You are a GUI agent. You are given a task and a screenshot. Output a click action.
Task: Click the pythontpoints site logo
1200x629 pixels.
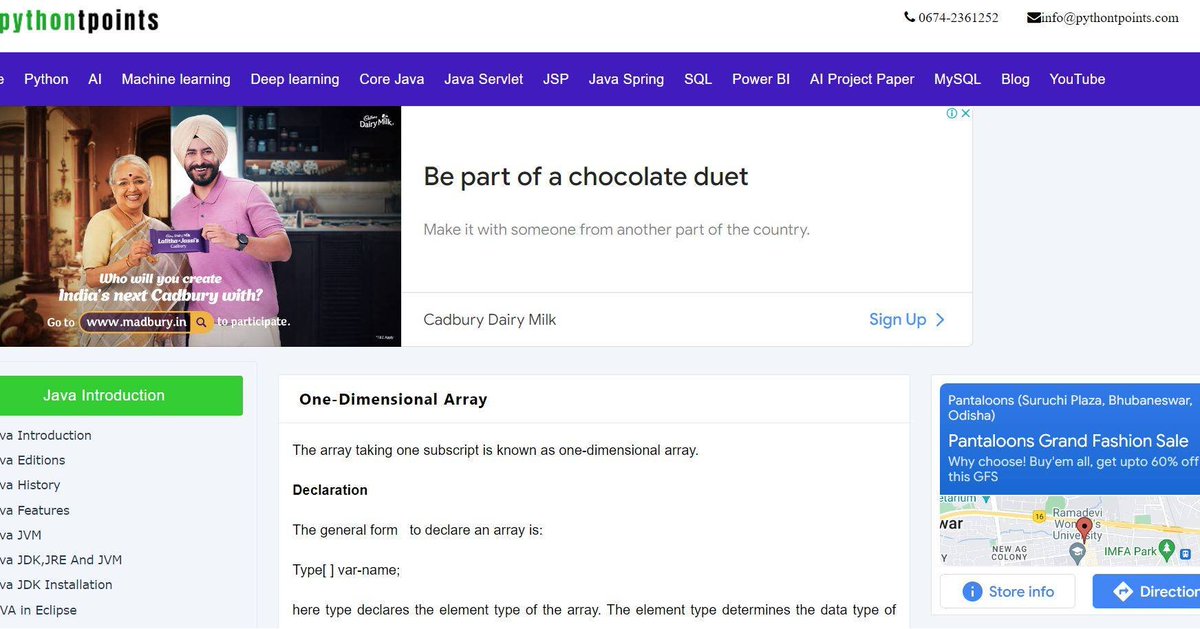pyautogui.click(x=79, y=21)
